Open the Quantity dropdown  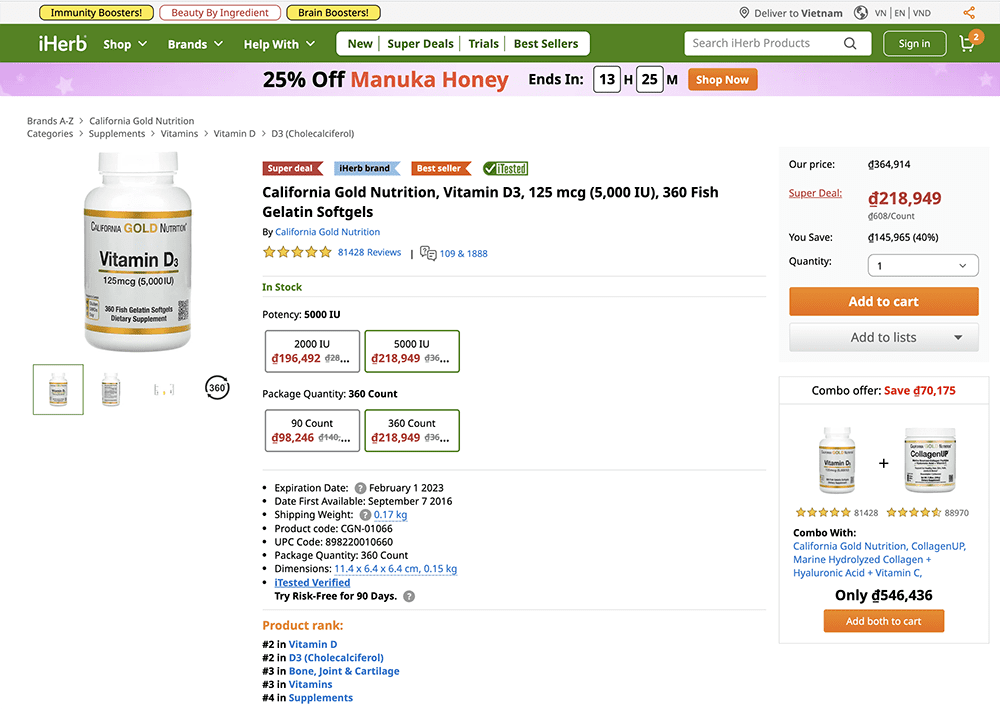click(x=922, y=264)
